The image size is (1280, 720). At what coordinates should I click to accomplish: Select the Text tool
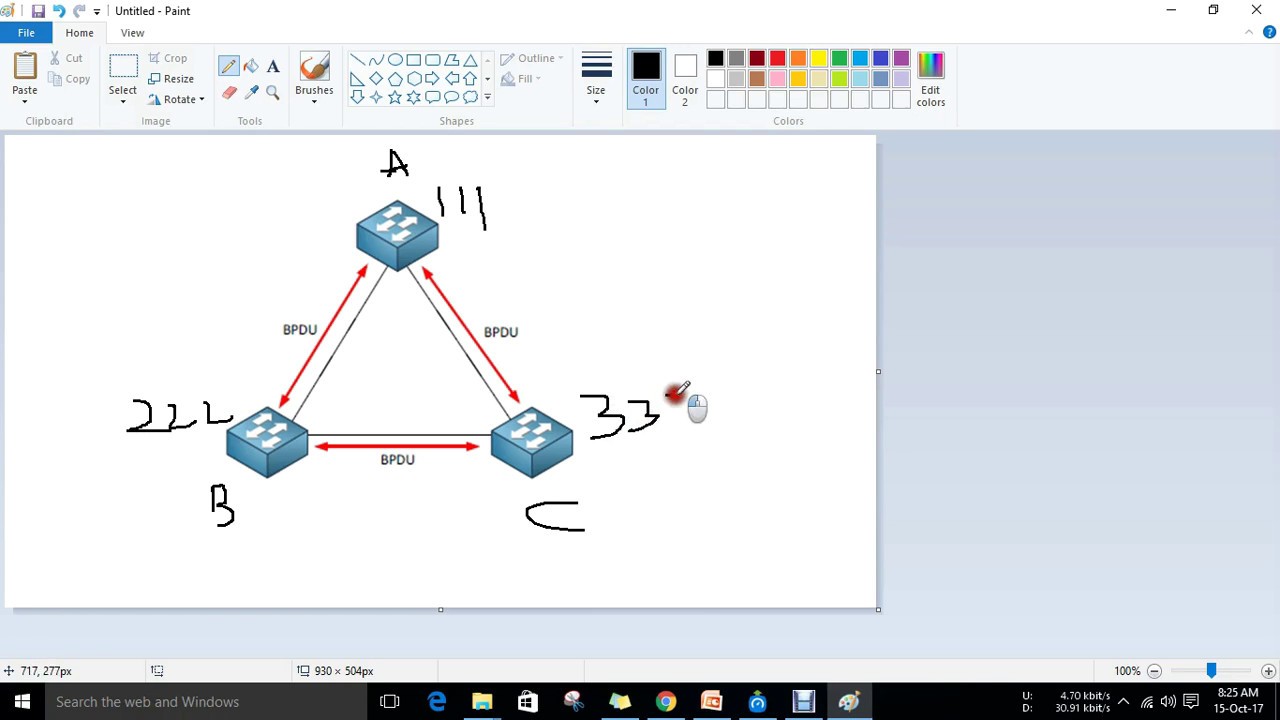click(273, 67)
